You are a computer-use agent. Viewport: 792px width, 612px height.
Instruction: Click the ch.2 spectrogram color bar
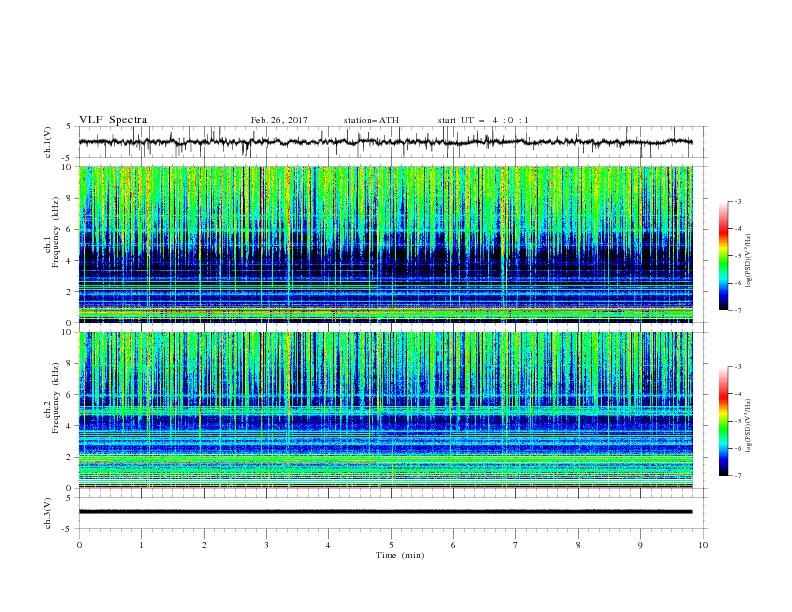724,421
